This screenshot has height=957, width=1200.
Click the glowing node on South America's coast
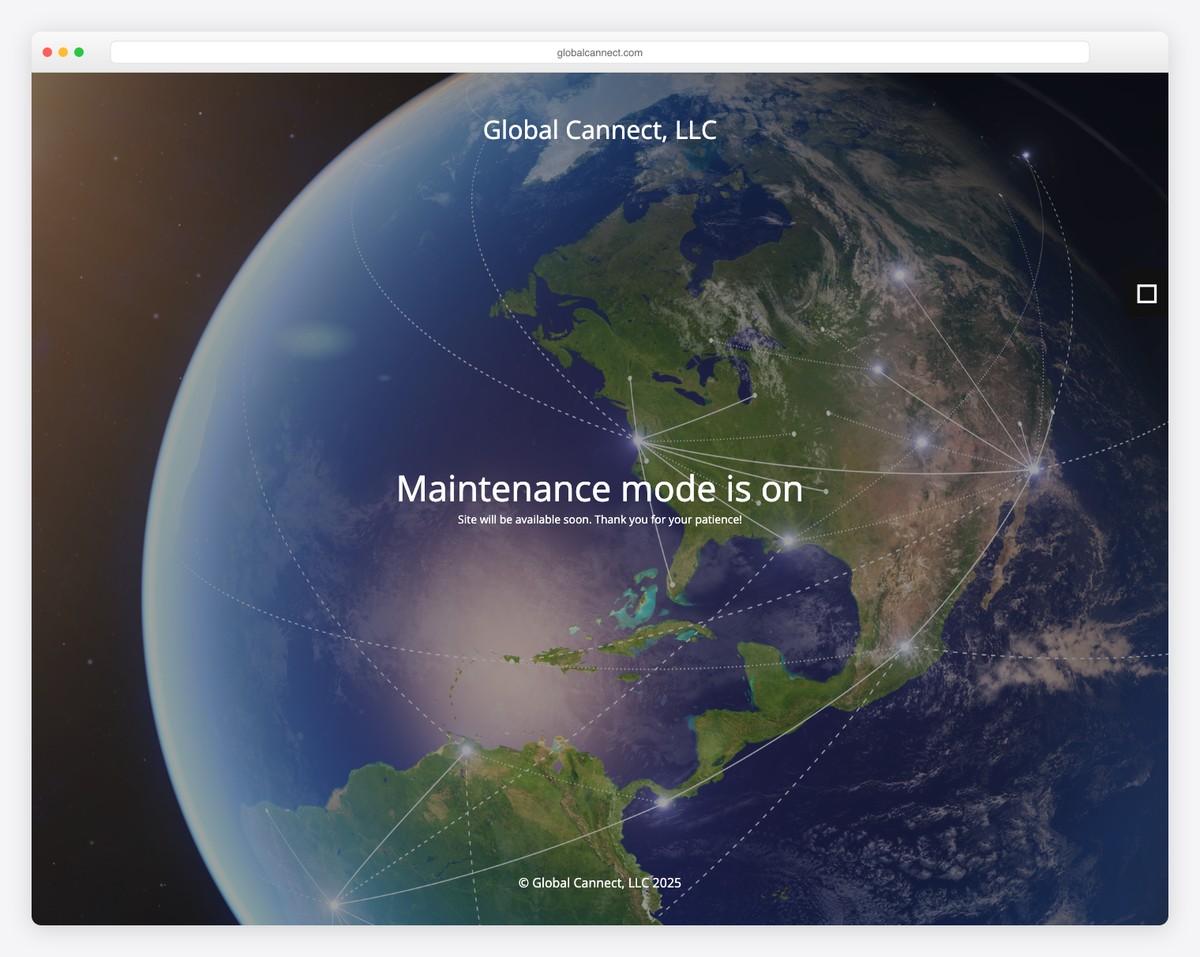pos(466,749)
